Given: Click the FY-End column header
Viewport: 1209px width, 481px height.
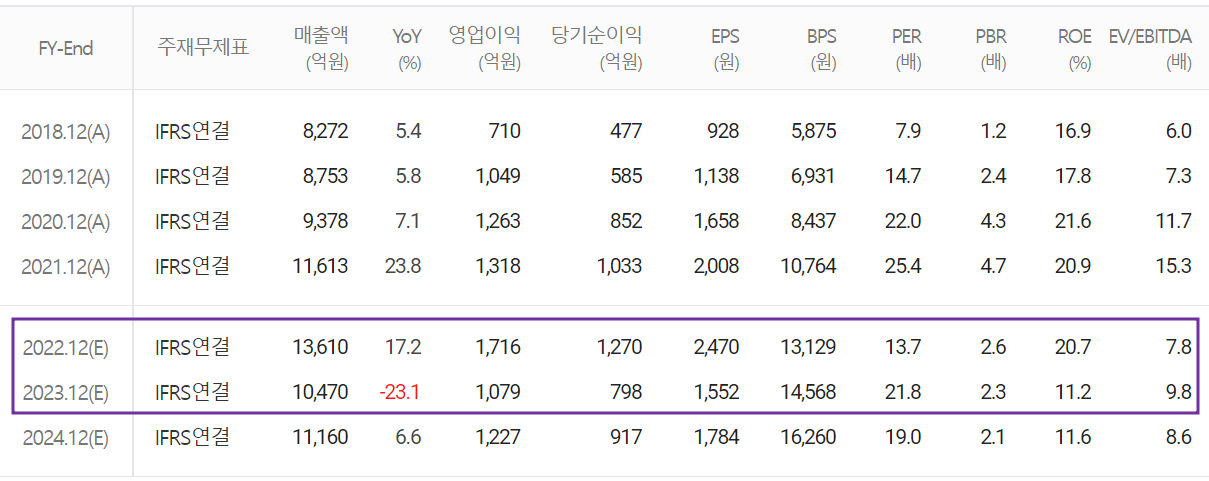Looking at the screenshot, I should pos(66,48).
